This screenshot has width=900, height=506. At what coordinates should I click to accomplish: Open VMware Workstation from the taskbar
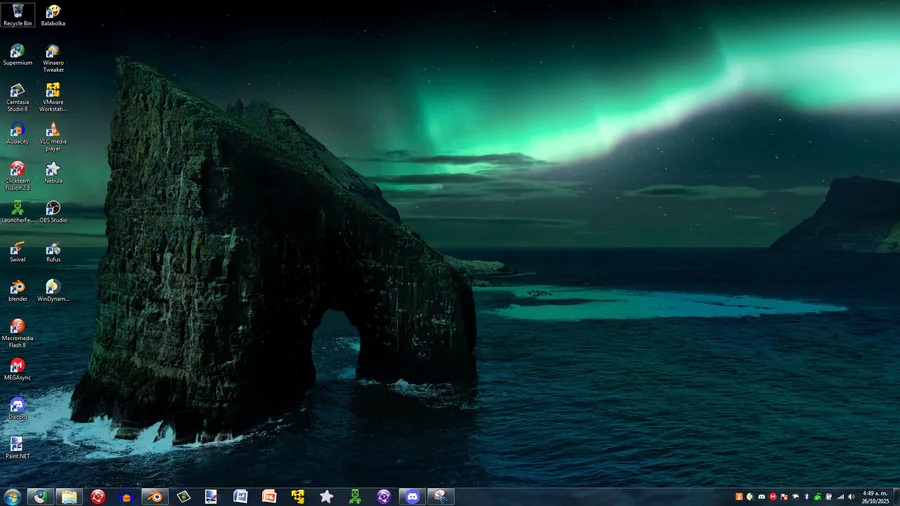297,497
